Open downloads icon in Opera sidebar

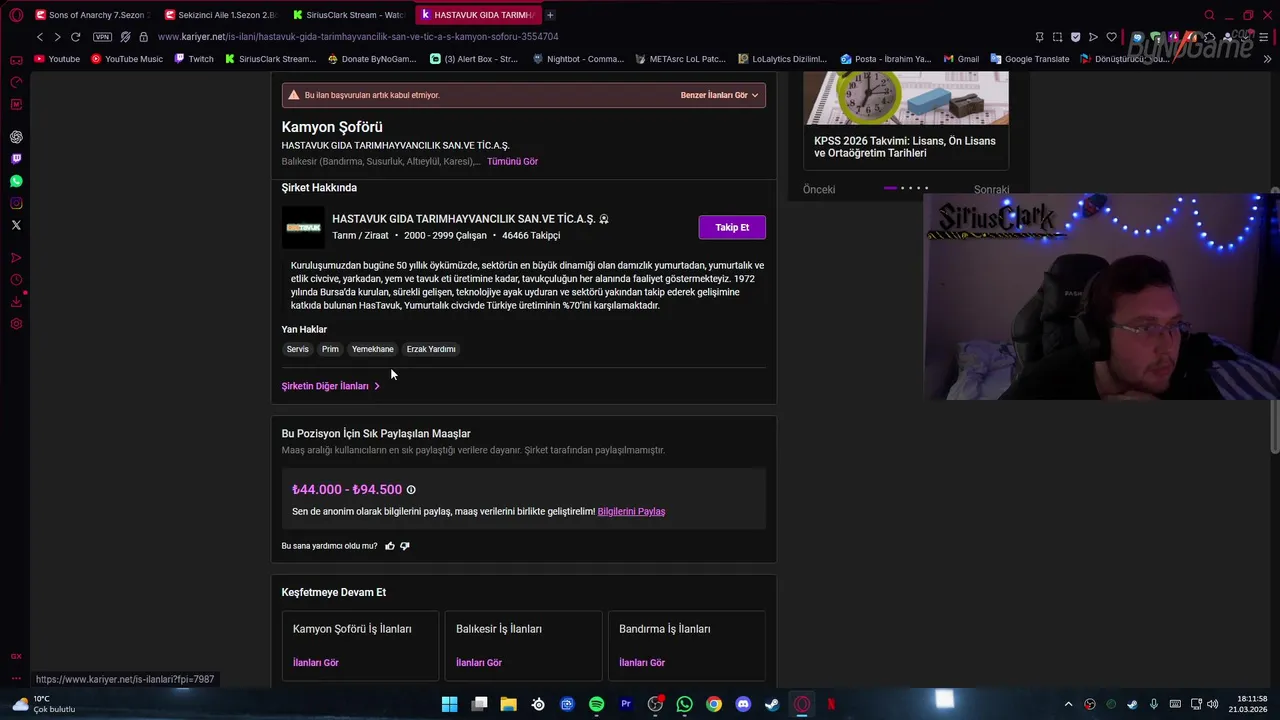coord(16,302)
